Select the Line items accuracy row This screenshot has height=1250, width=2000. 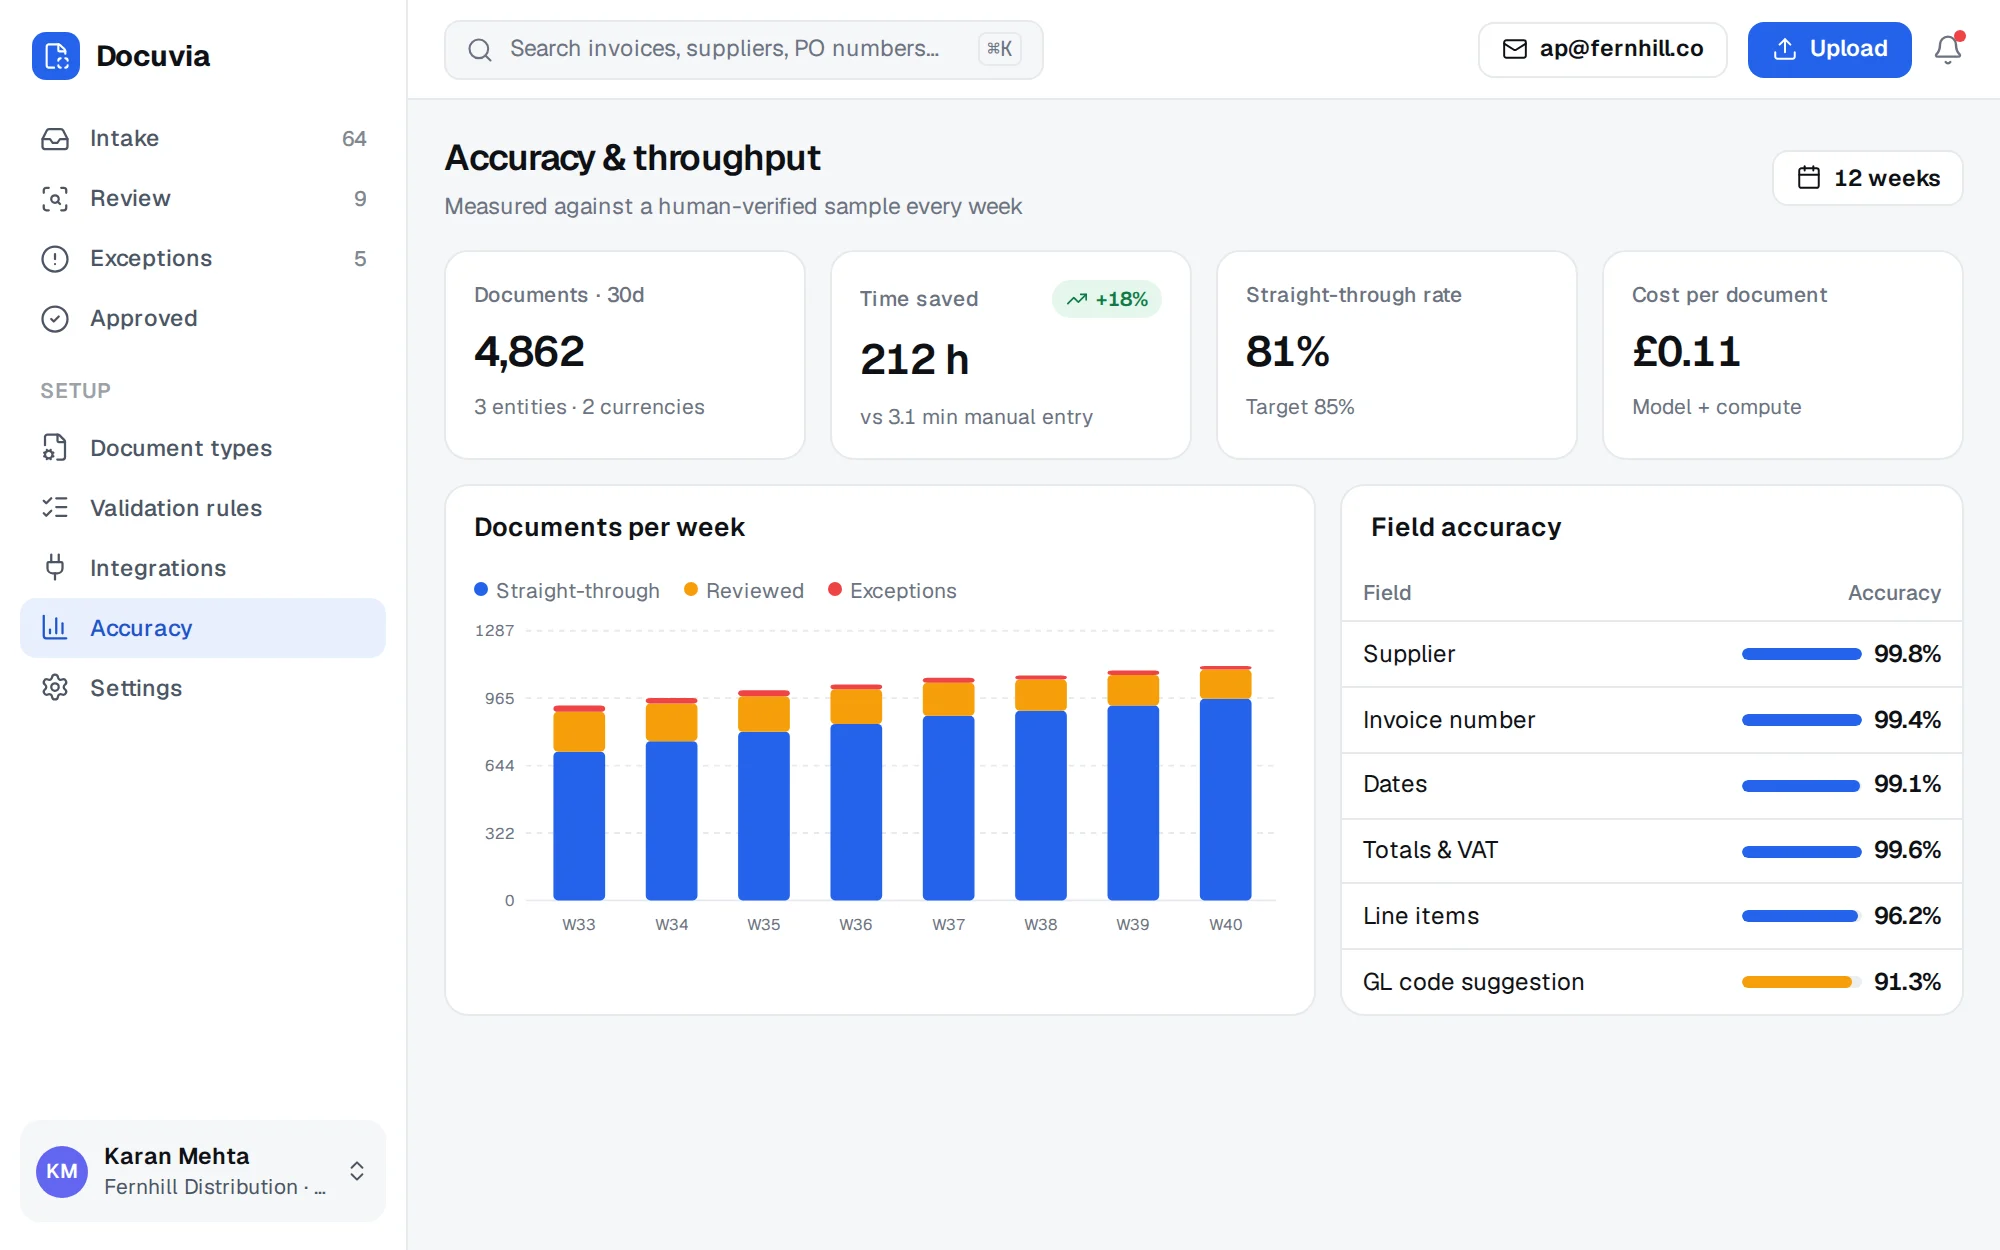(1652, 916)
